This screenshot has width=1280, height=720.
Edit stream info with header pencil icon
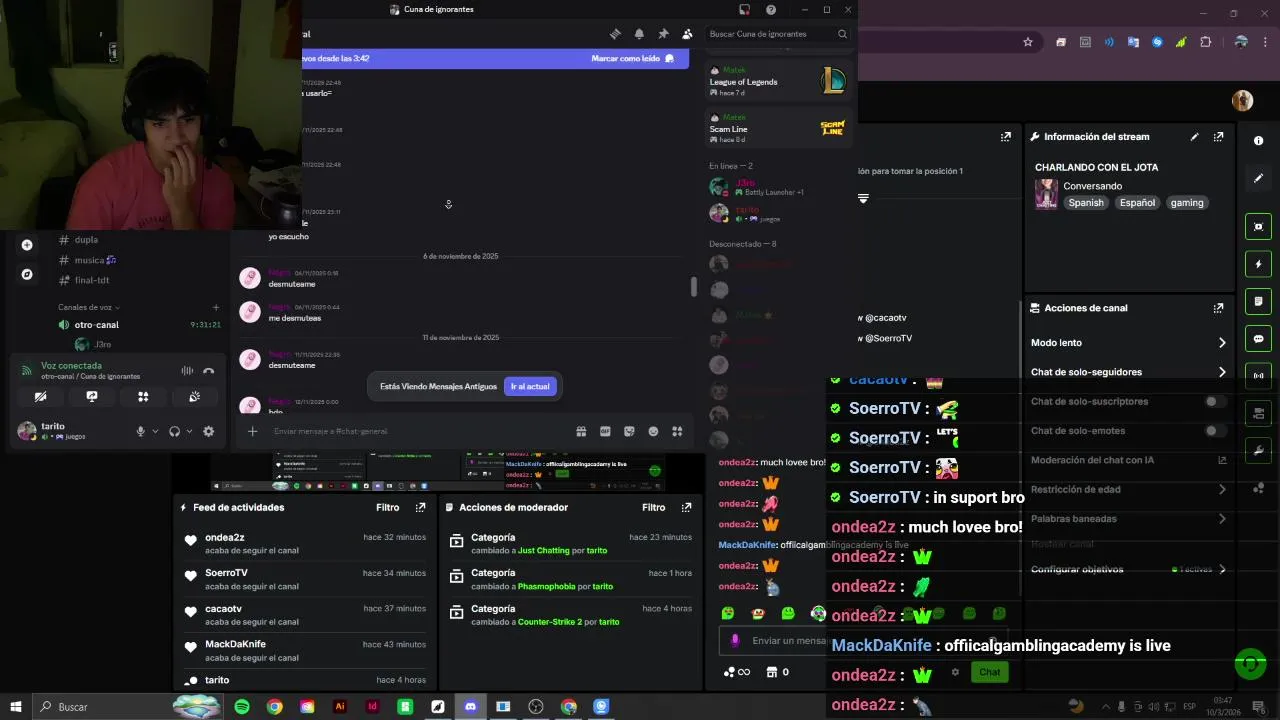tap(1194, 137)
